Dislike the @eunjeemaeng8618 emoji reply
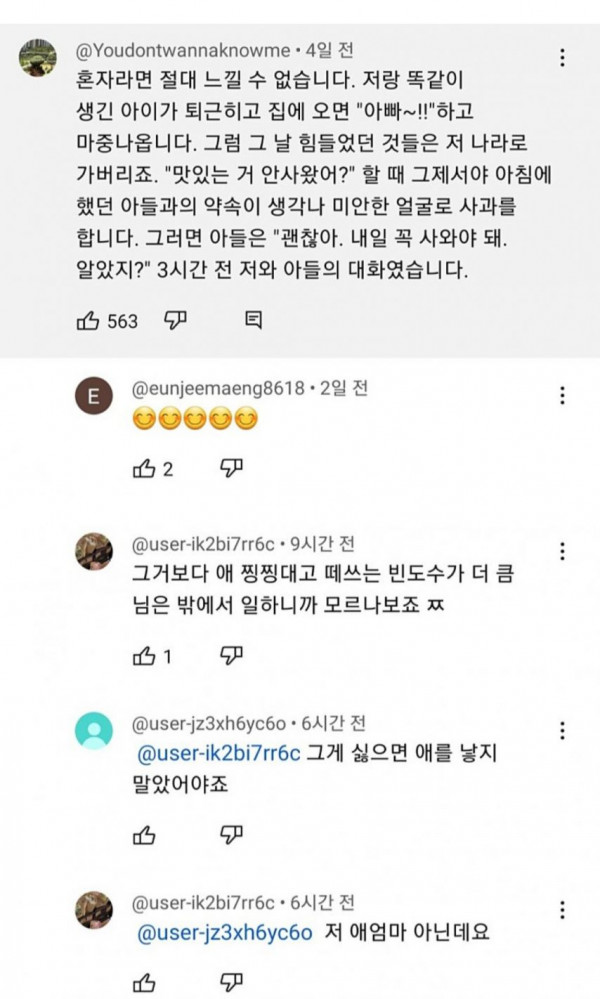This screenshot has width=600, height=999. click(231, 468)
